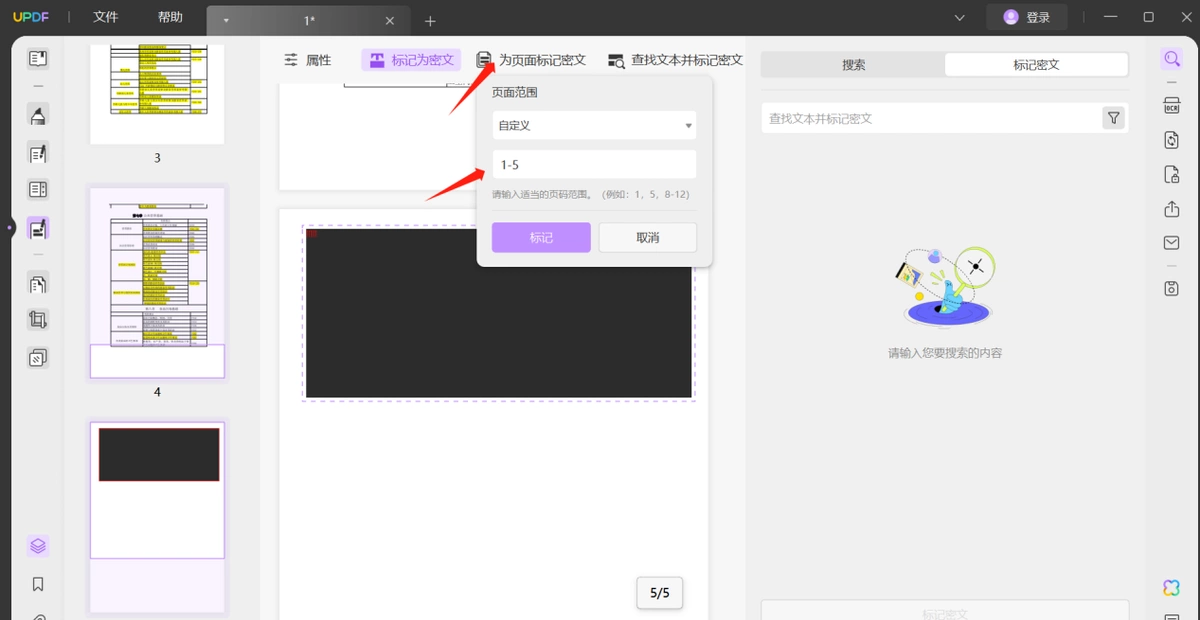1200x620 pixels.
Task: Open the 文件 menu
Action: [105, 17]
